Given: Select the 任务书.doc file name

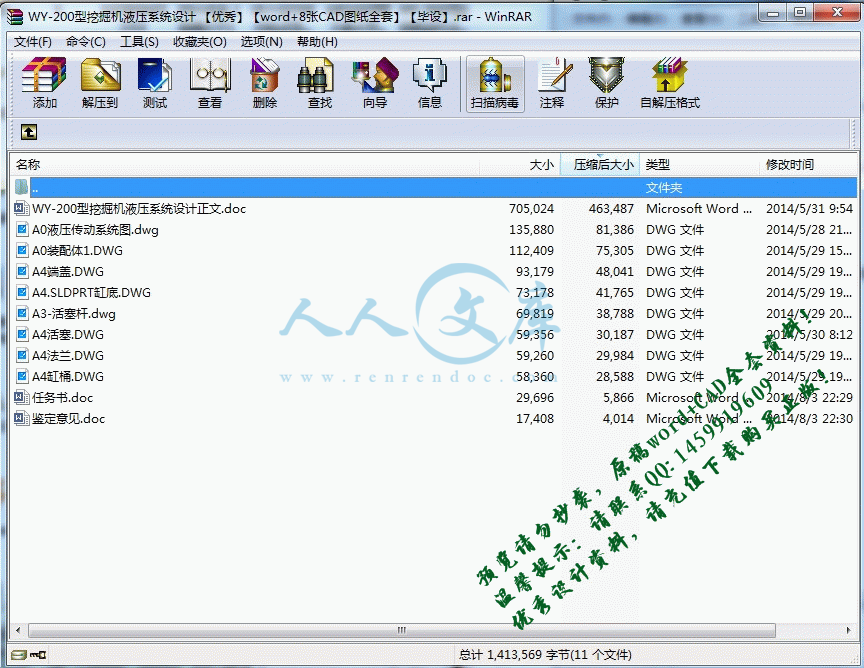Looking at the screenshot, I should point(62,397).
